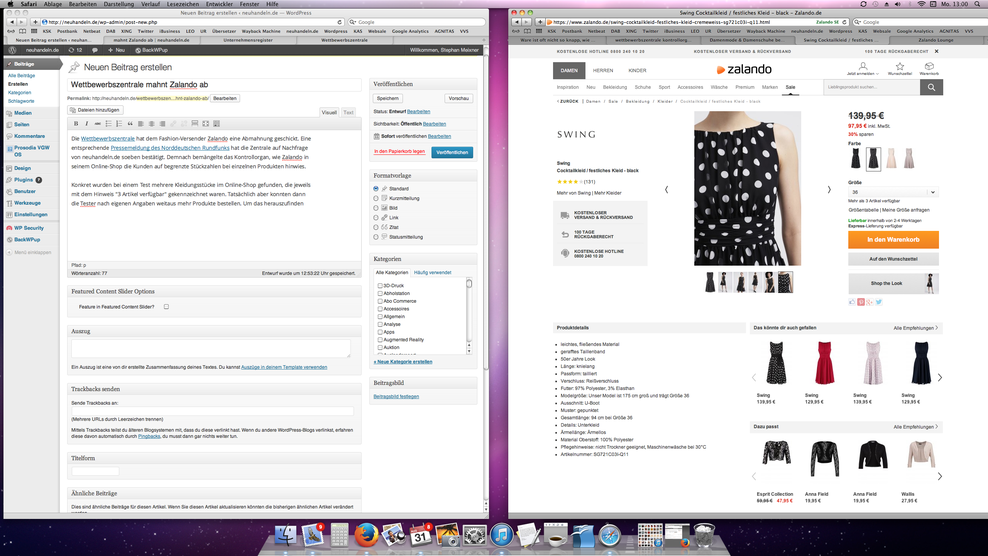
Task: Switch to the Häufig verwendet categories tab
Action: coord(432,272)
